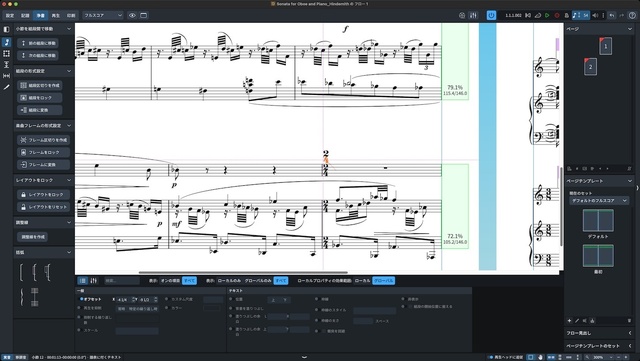Click the フレームをロック button
Viewport: 640px width, 361px height.
tap(43, 152)
